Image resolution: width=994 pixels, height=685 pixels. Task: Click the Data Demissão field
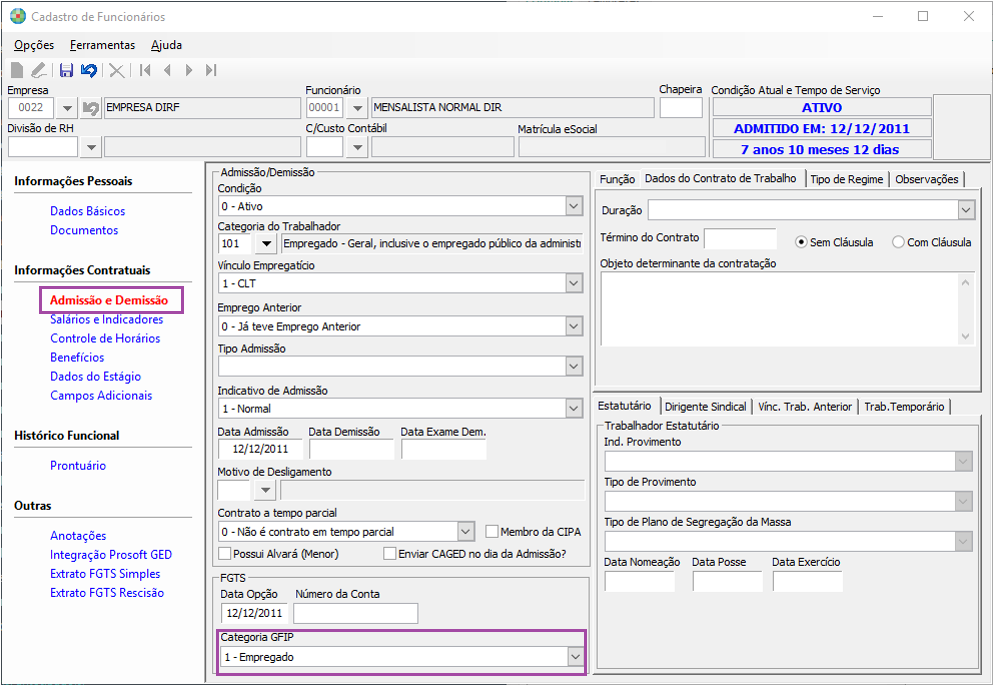click(x=351, y=449)
